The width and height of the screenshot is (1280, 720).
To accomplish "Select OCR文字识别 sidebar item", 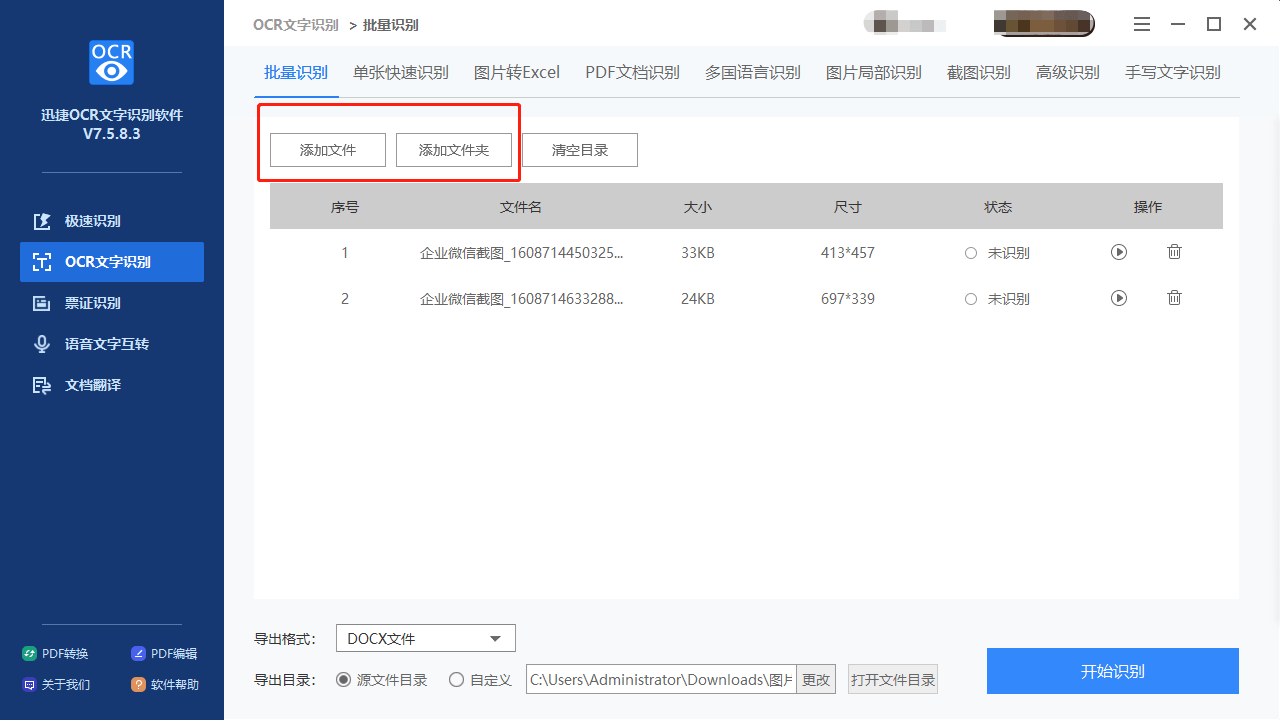I will click(112, 262).
